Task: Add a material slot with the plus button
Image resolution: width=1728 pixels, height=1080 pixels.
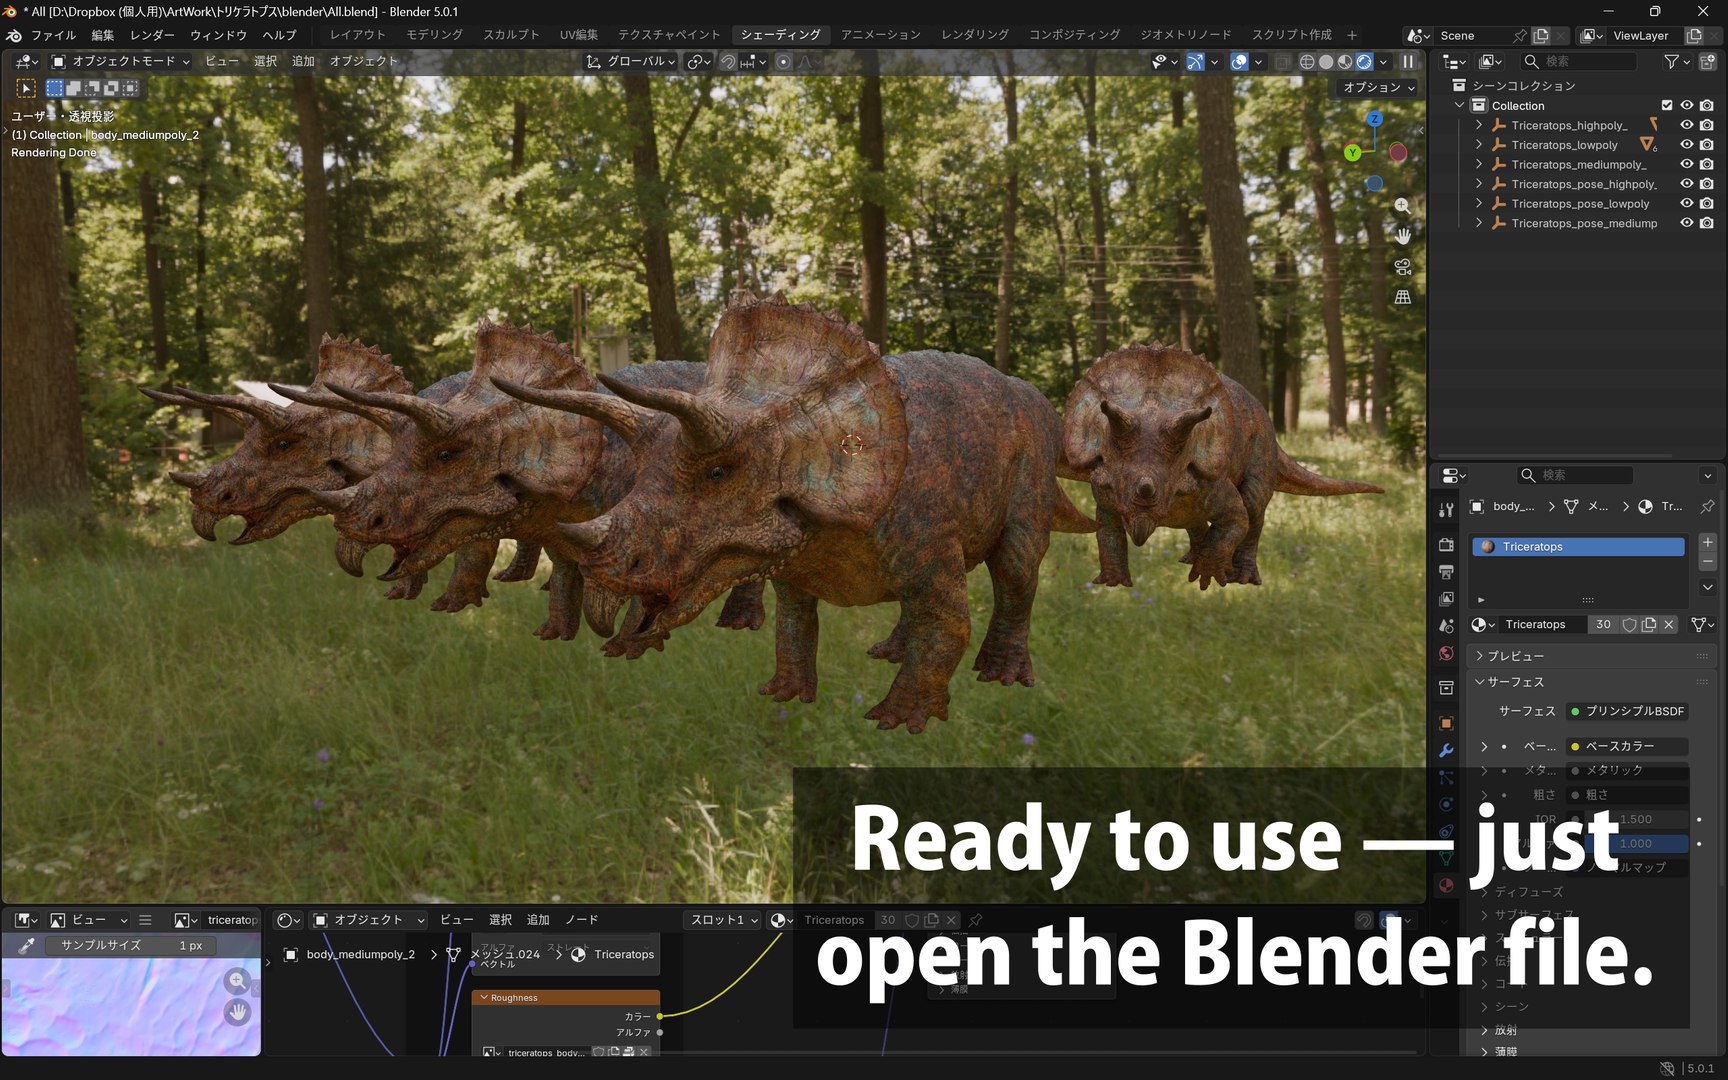Action: pyautogui.click(x=1707, y=542)
